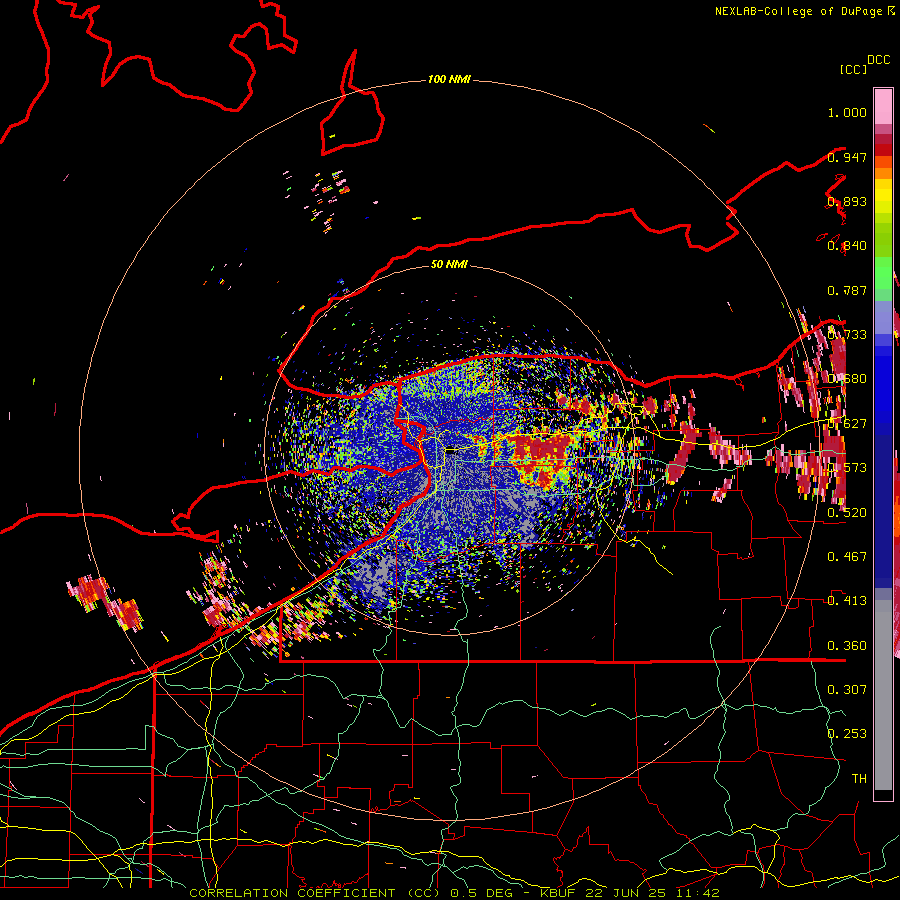
Task: Click the 11:42 timestamp
Action: click(x=699, y=893)
